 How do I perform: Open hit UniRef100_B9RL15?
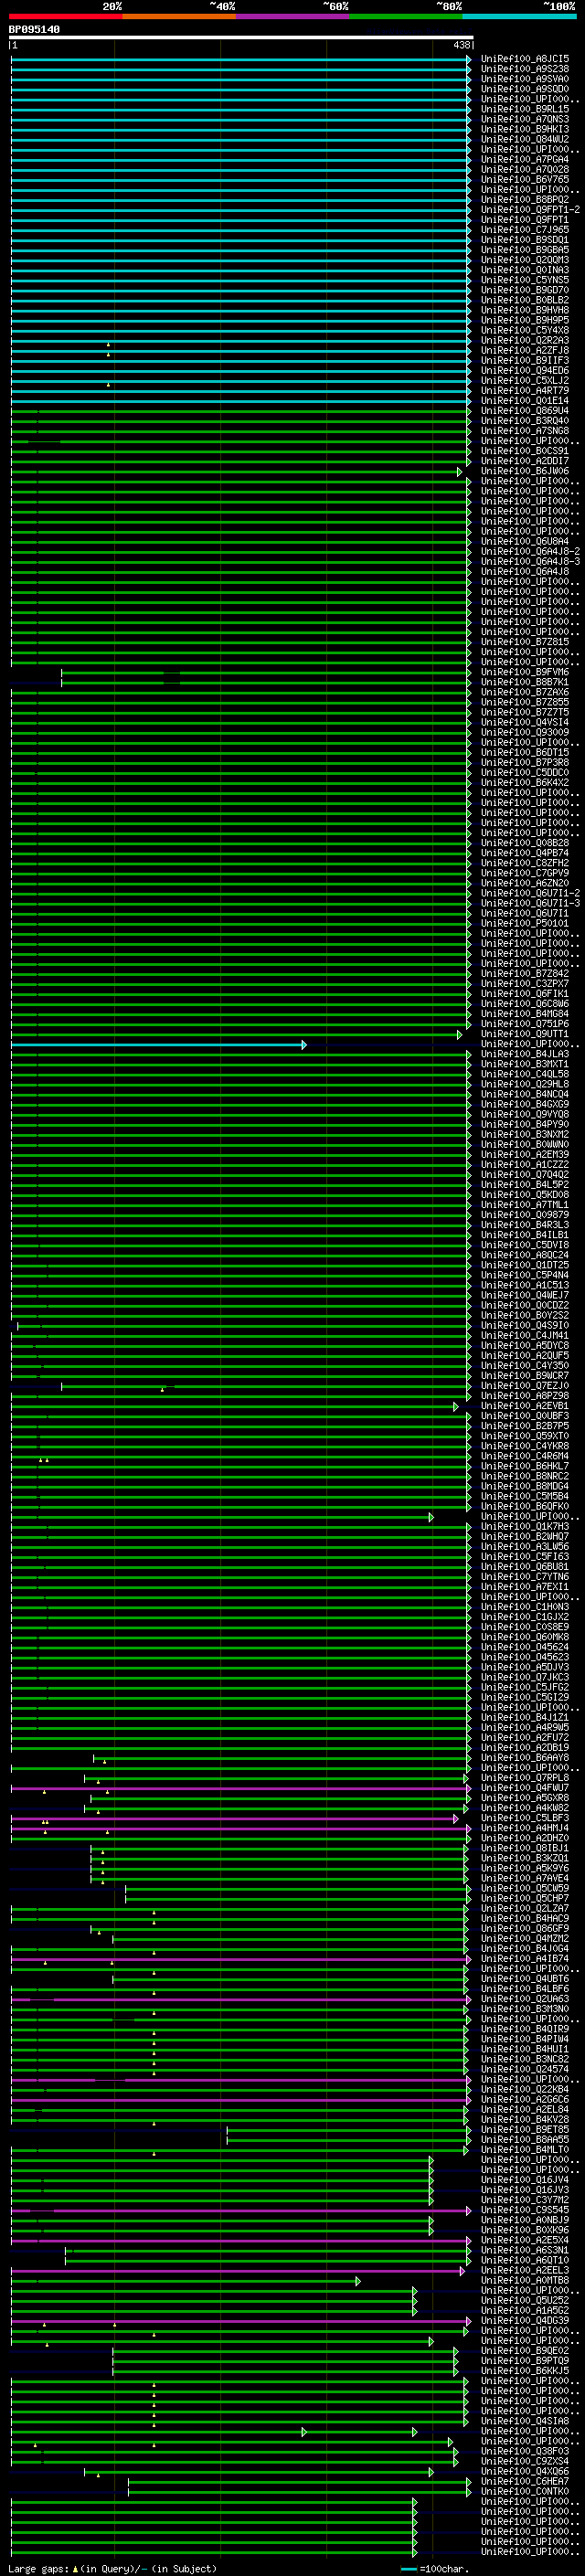pos(525,109)
